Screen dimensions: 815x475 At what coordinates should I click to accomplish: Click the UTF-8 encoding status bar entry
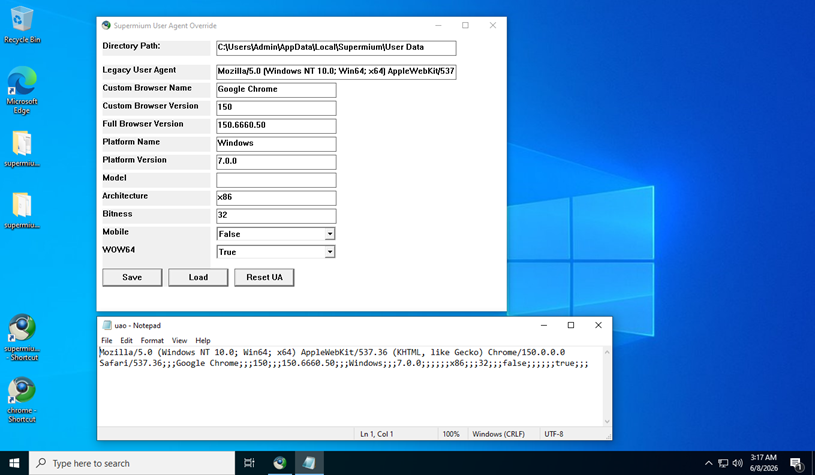click(554, 434)
